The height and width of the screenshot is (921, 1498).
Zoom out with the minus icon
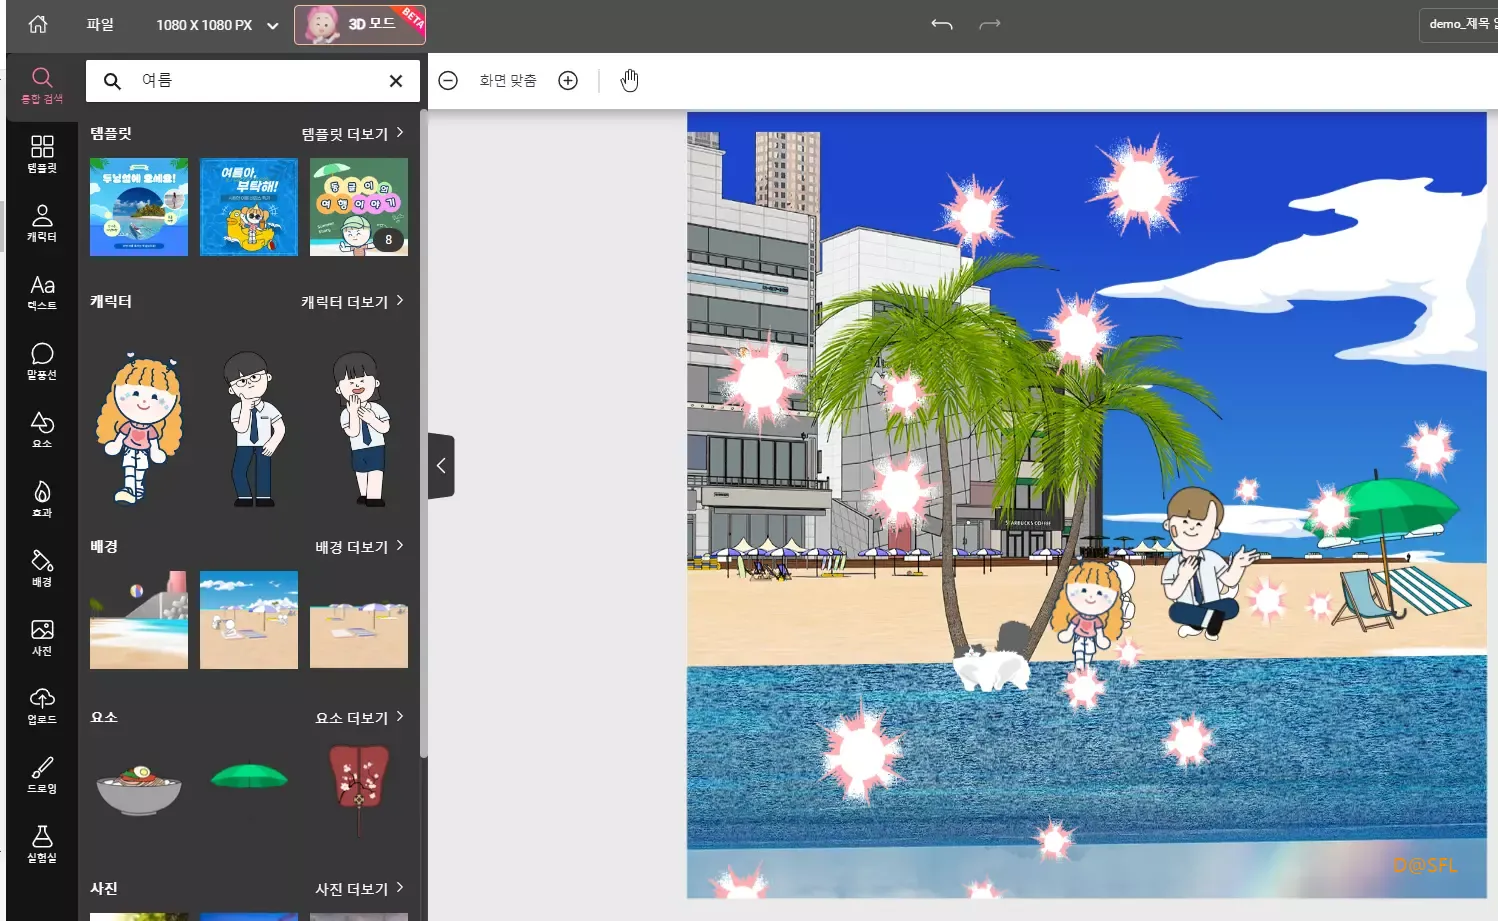pyautogui.click(x=448, y=80)
